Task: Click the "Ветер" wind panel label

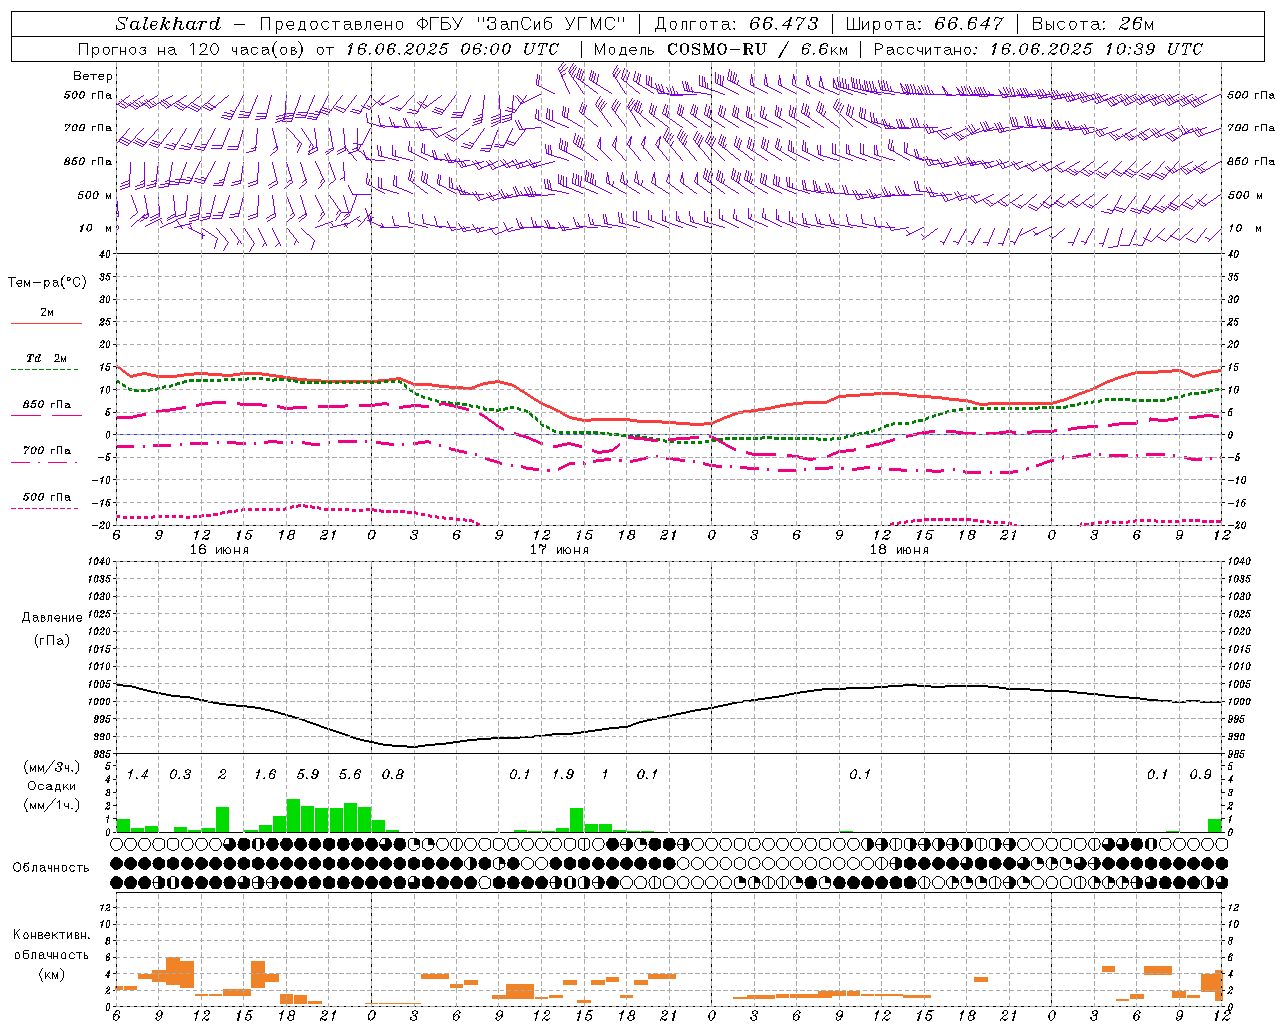Action: tap(93, 76)
